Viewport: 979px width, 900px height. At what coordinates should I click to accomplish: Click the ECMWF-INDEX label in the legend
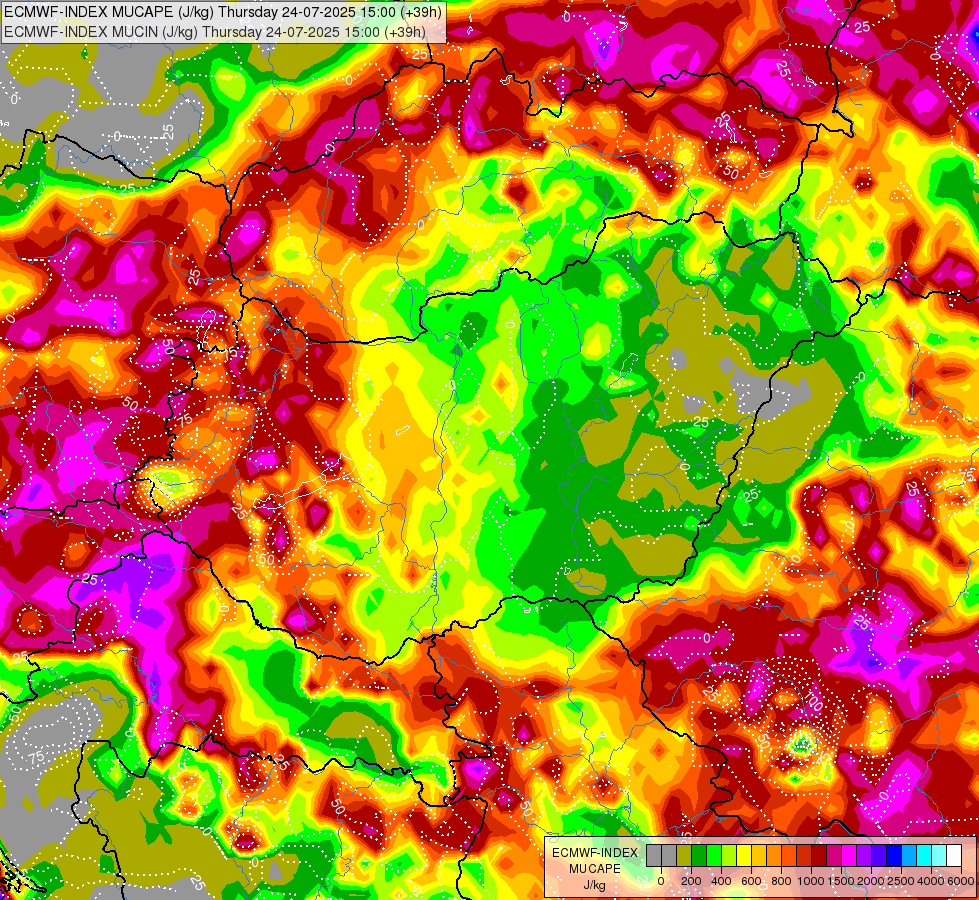click(595, 853)
